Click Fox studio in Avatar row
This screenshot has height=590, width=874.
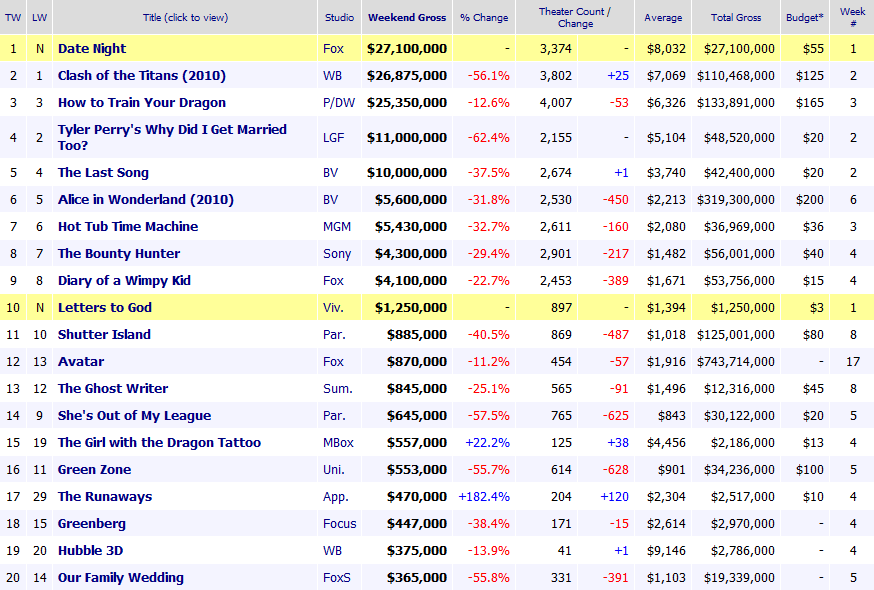coord(333,361)
